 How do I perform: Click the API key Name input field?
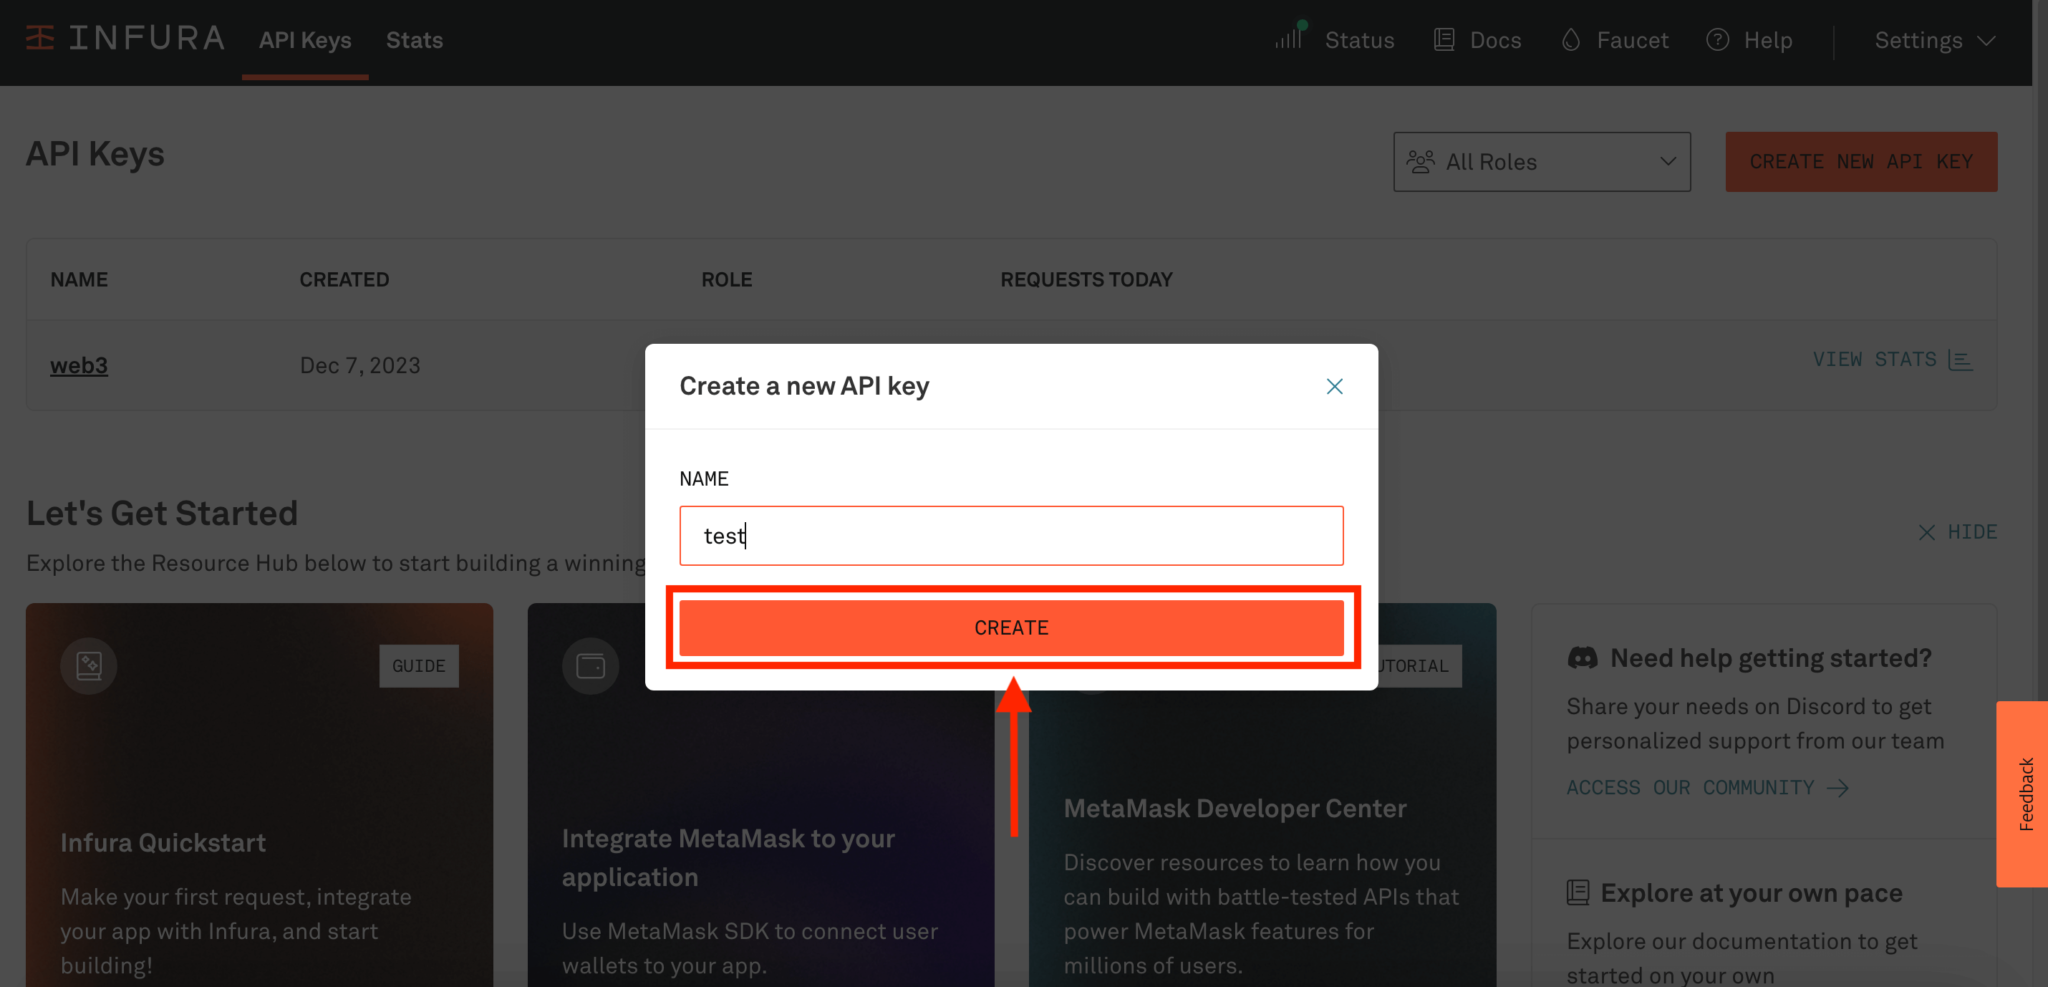1011,536
